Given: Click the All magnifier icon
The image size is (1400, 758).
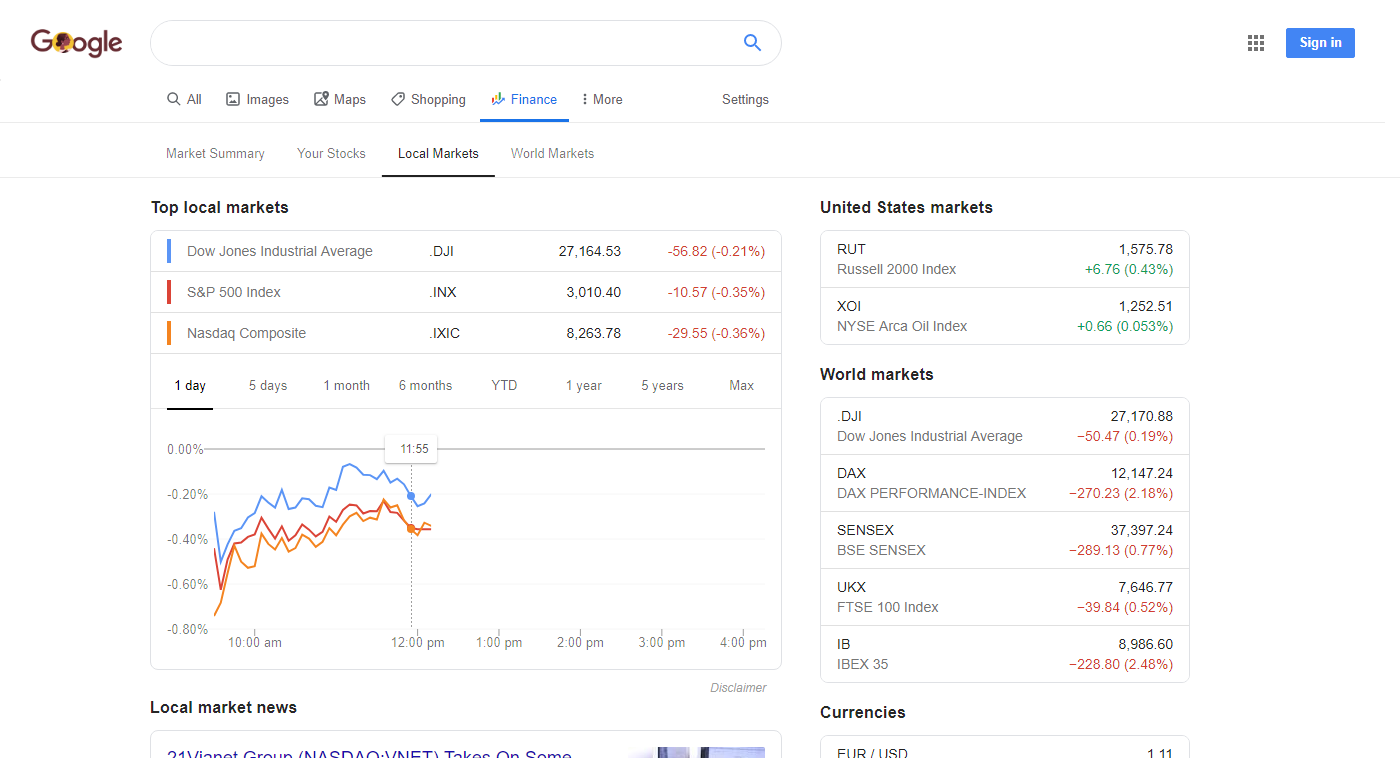Looking at the screenshot, I should pos(173,99).
